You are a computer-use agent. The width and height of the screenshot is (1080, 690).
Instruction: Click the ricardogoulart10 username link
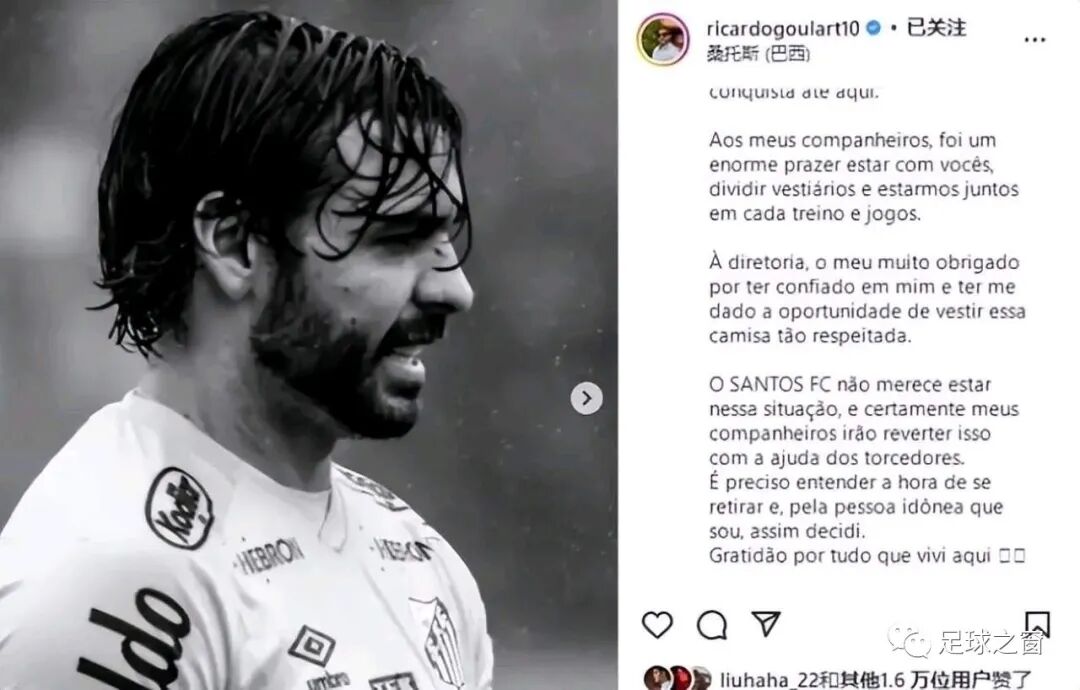(x=783, y=28)
